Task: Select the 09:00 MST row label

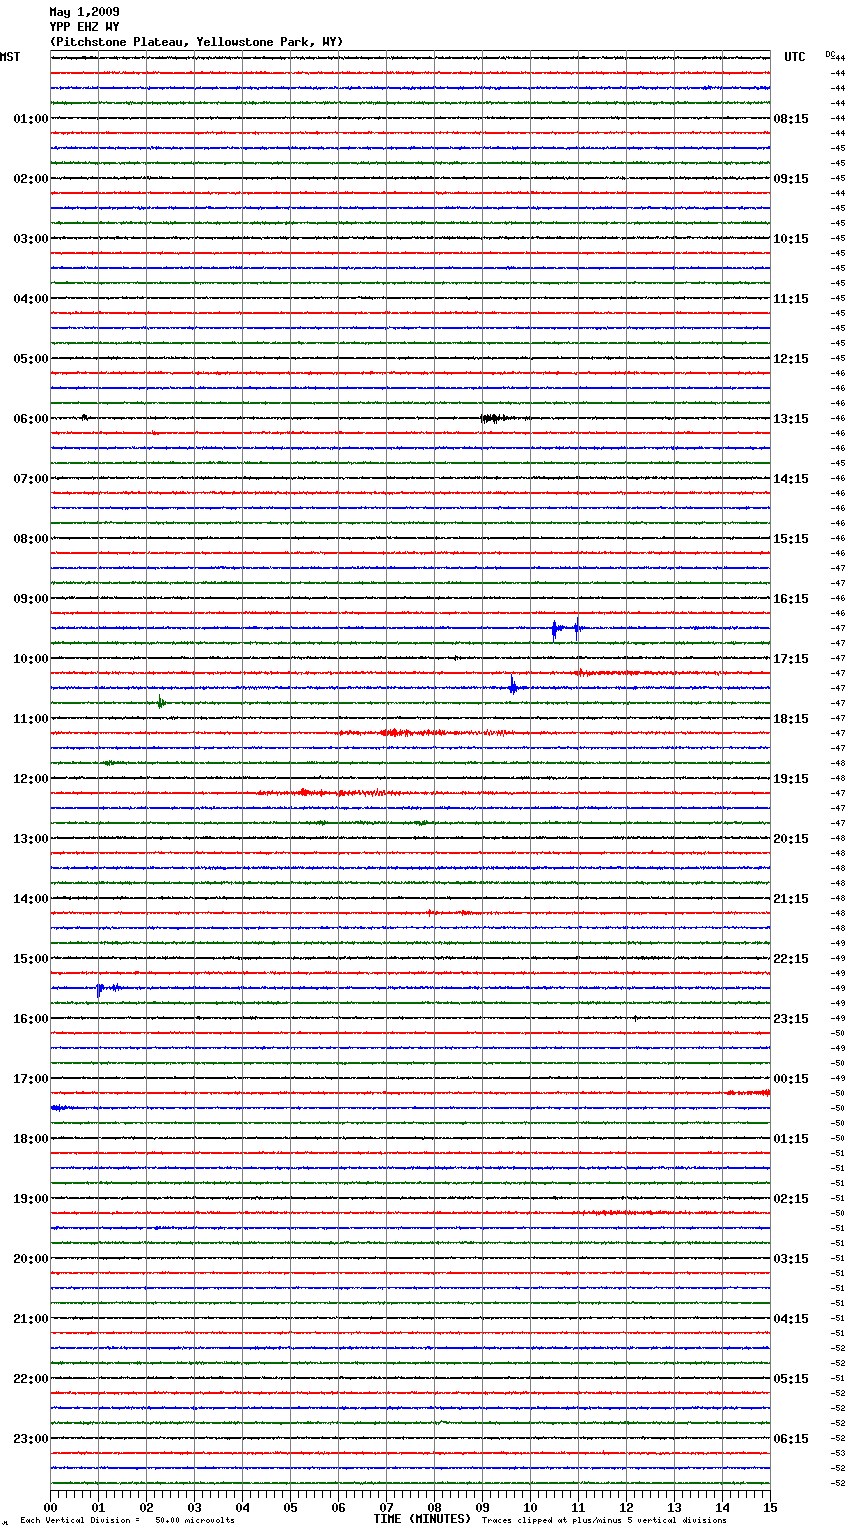Action: click(30, 599)
